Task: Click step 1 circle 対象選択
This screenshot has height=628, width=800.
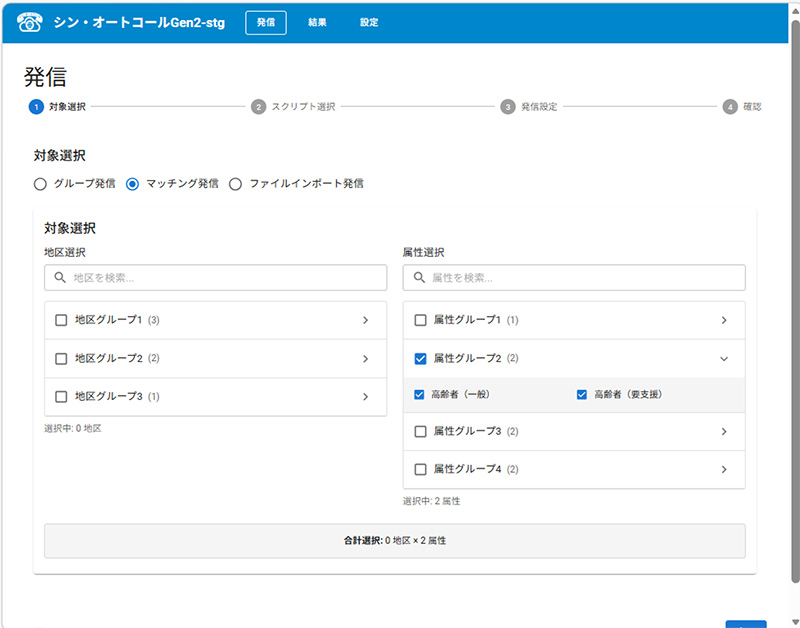Action: coord(36,107)
